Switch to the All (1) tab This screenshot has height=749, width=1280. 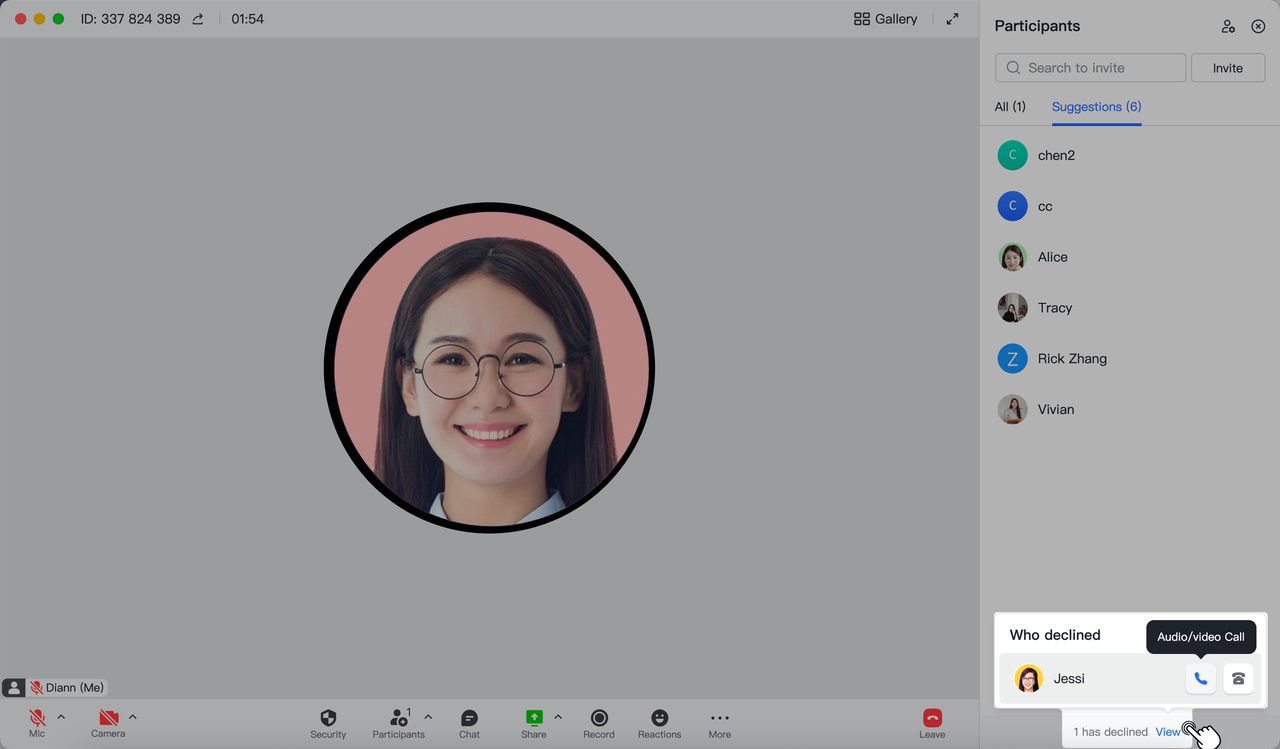coord(1010,107)
